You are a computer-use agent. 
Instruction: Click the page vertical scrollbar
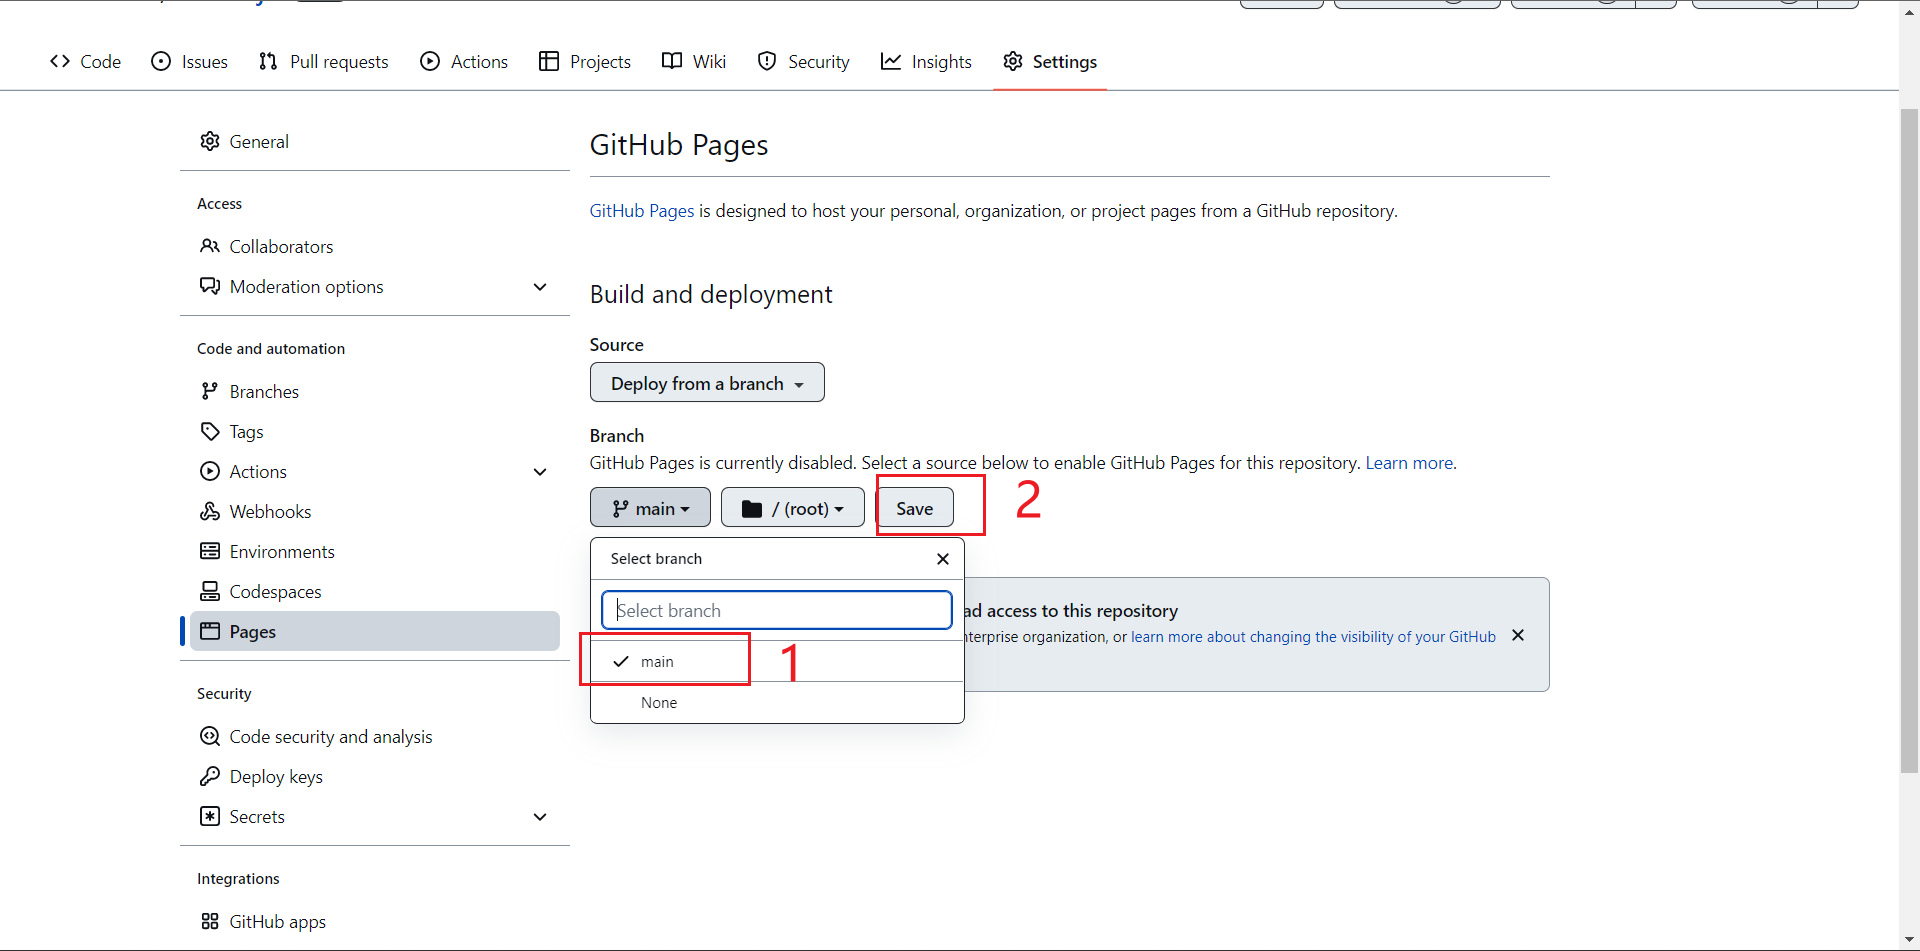(1909, 440)
